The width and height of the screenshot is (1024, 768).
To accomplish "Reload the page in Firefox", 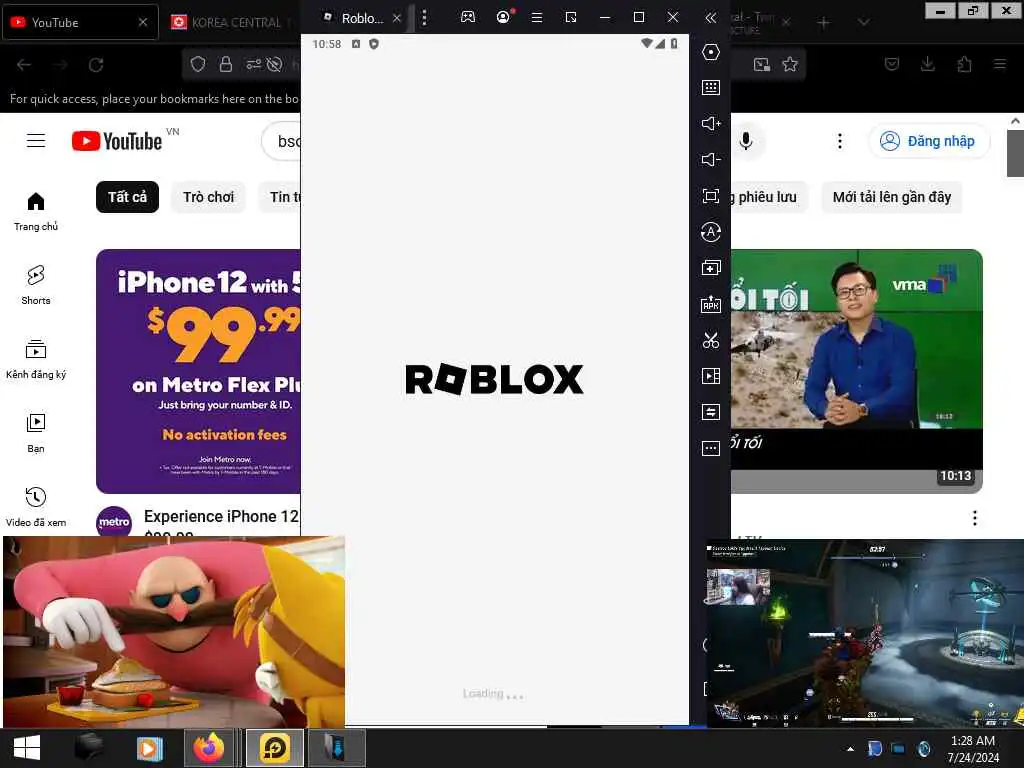I will click(96, 65).
